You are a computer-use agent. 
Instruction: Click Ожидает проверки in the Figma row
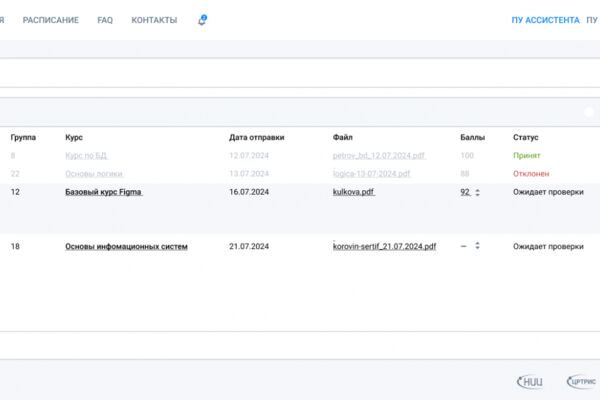pos(548,192)
